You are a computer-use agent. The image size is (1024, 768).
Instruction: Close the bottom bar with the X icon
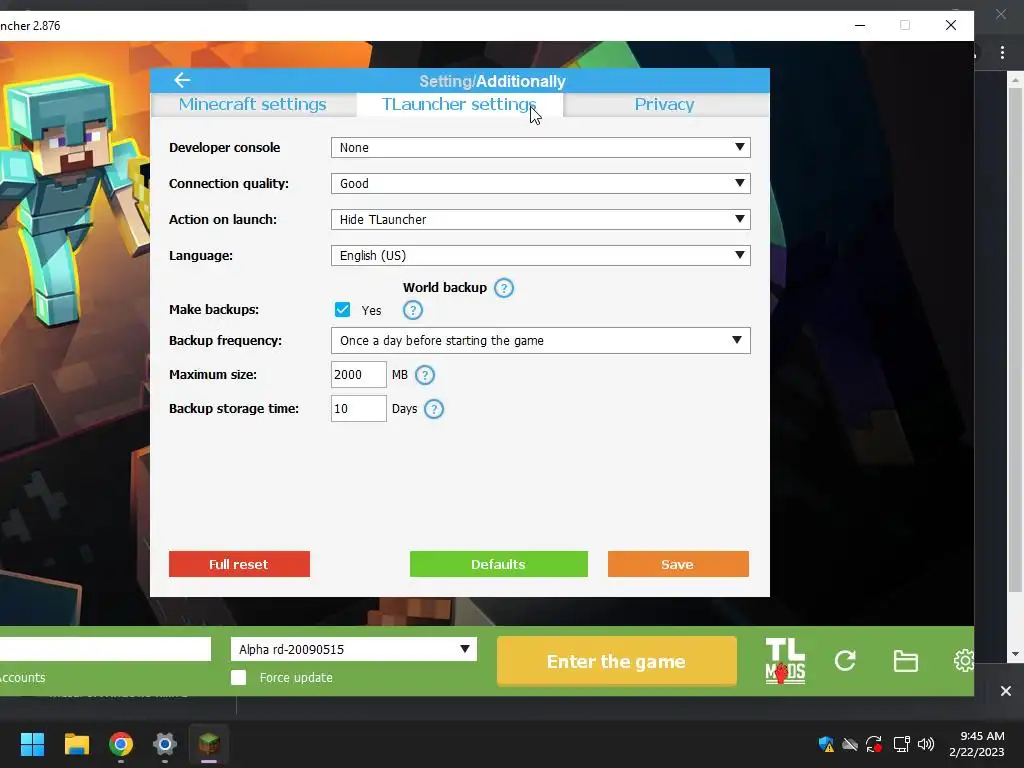click(1006, 691)
